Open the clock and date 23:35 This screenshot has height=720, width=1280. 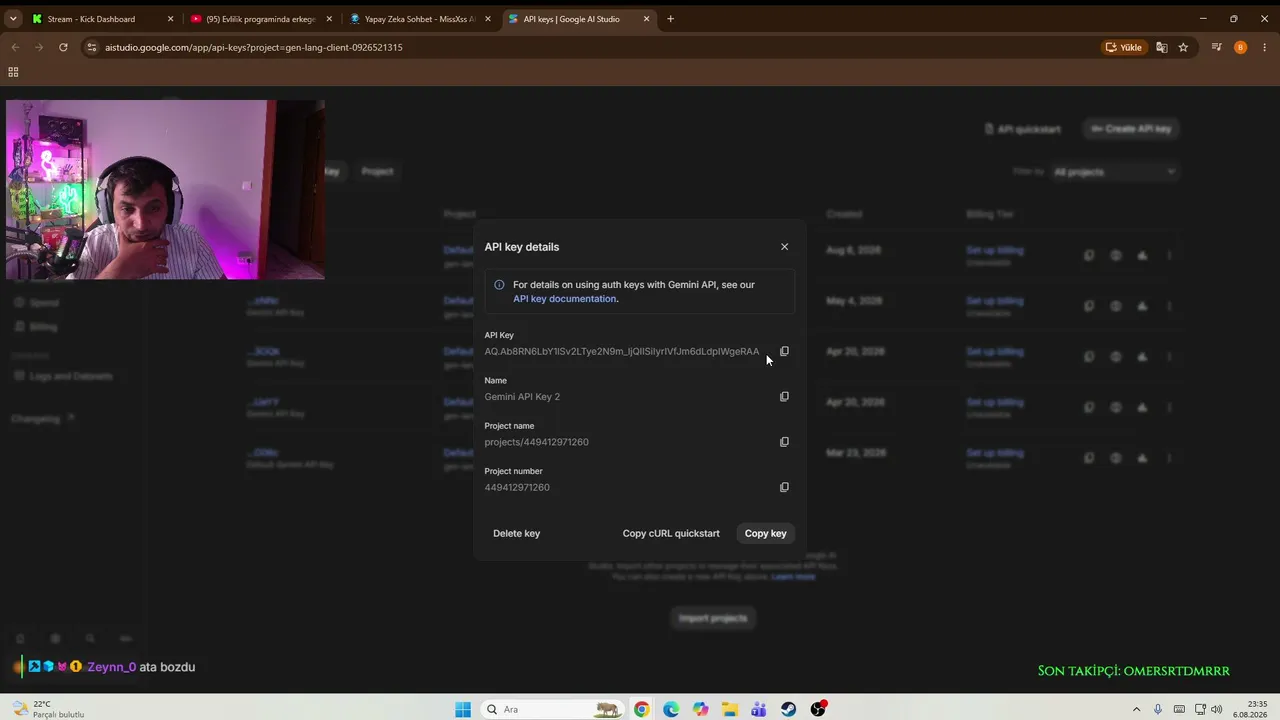pos(1250,709)
